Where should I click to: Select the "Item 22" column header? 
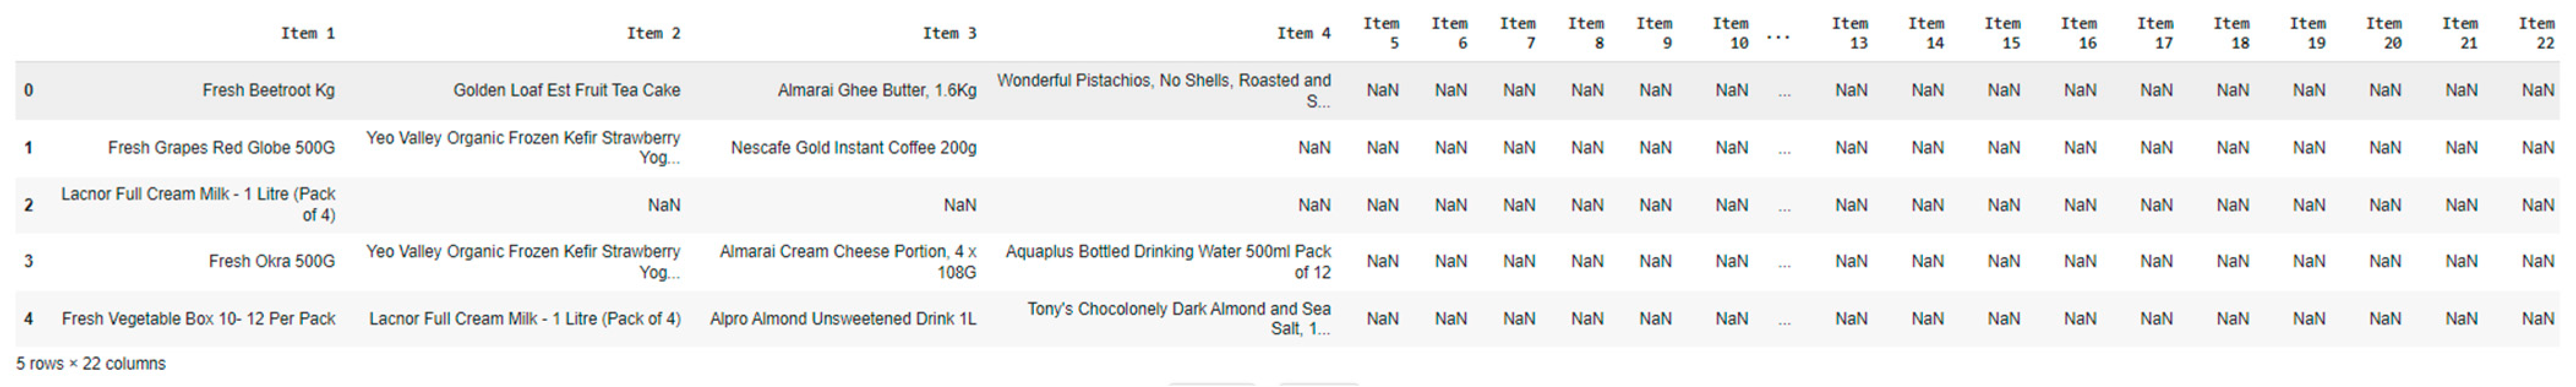(x=2536, y=33)
